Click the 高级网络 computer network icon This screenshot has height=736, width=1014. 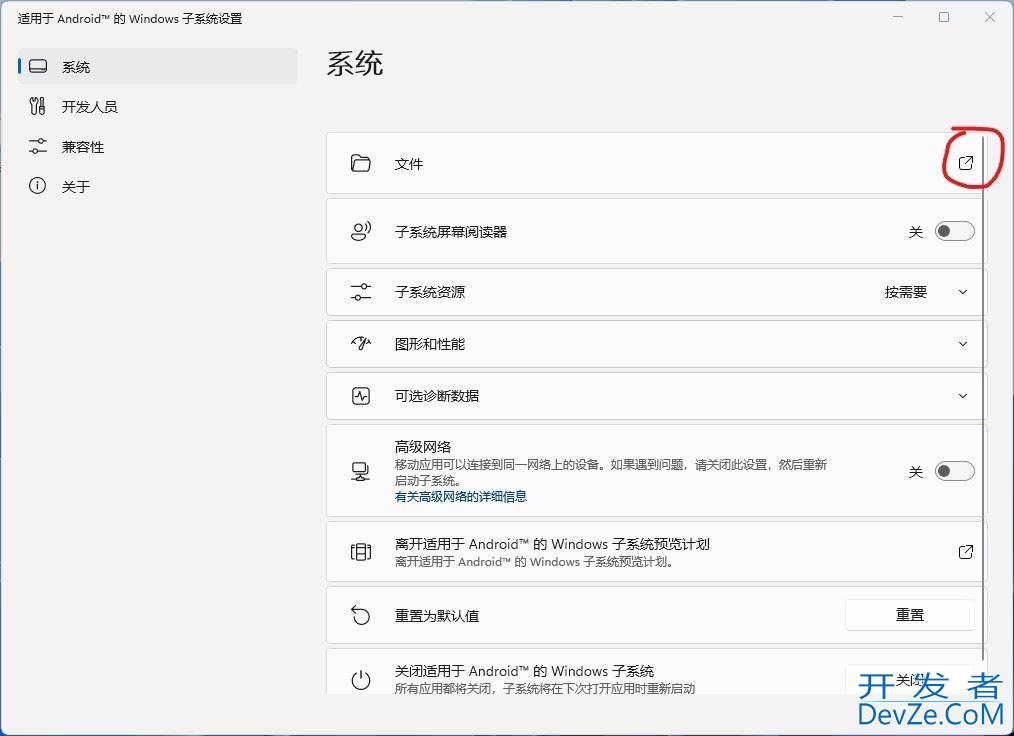tap(361, 472)
